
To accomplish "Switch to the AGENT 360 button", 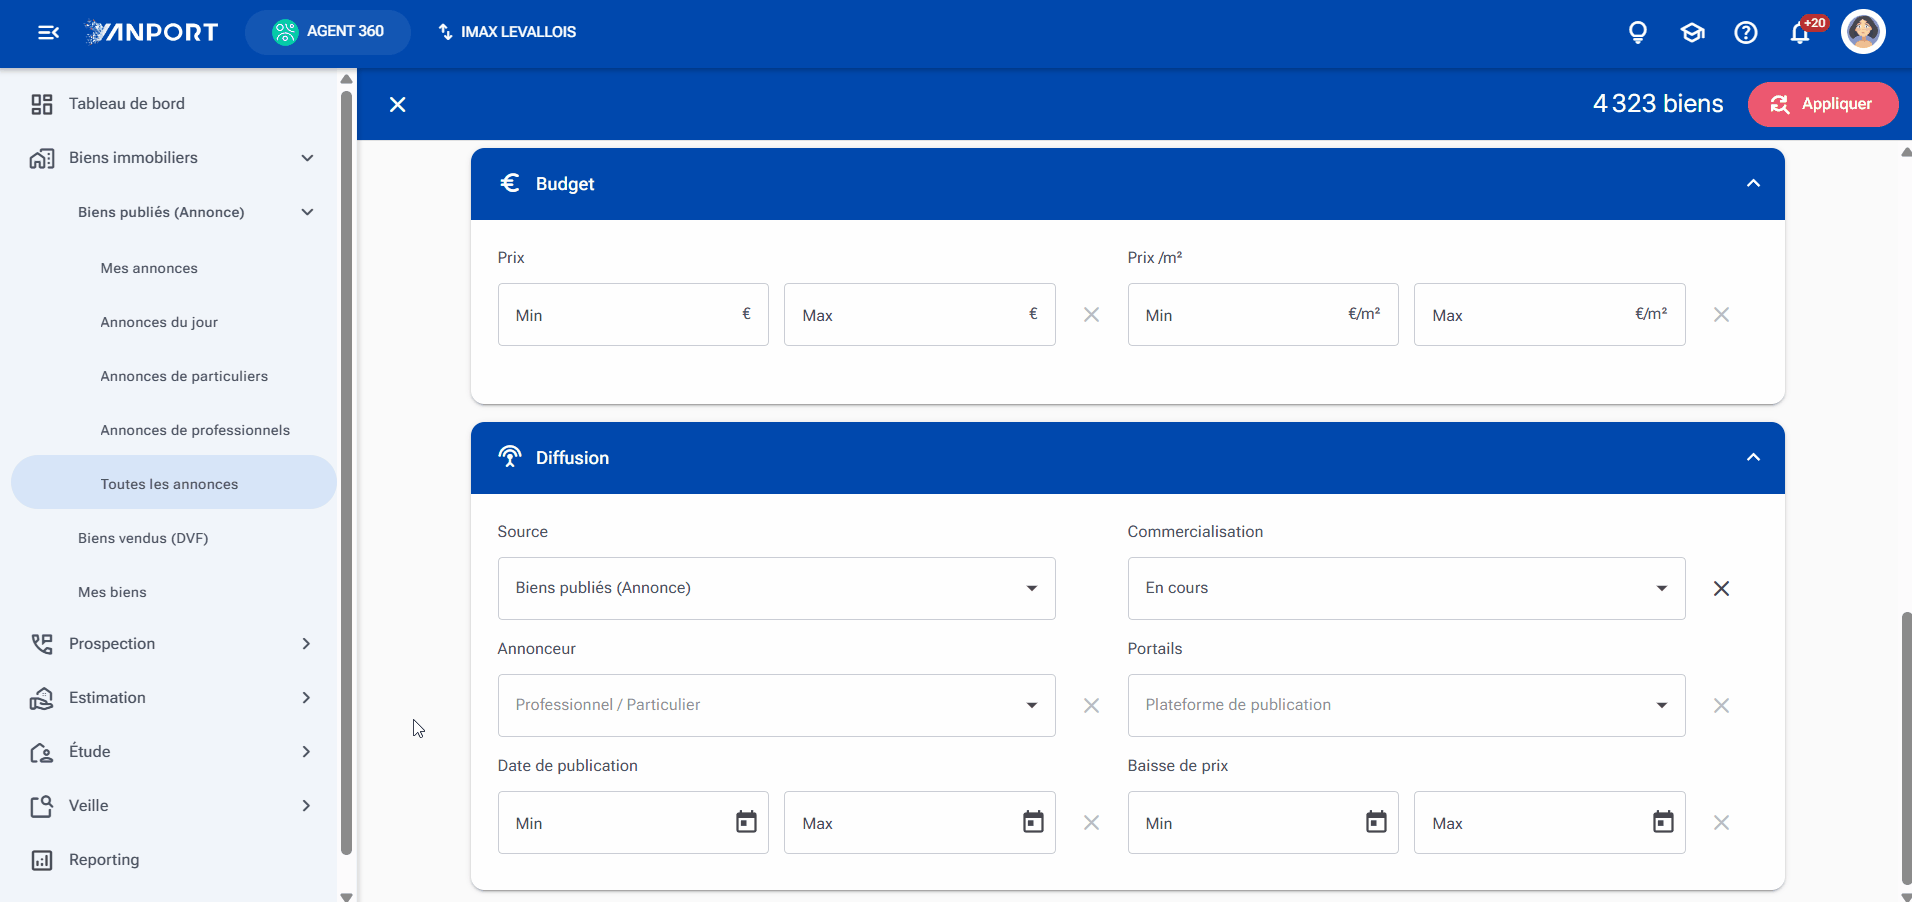I will 328,32.
